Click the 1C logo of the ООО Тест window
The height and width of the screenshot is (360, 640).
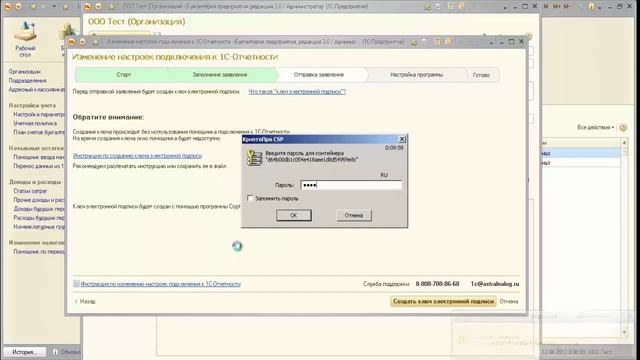point(87,7)
